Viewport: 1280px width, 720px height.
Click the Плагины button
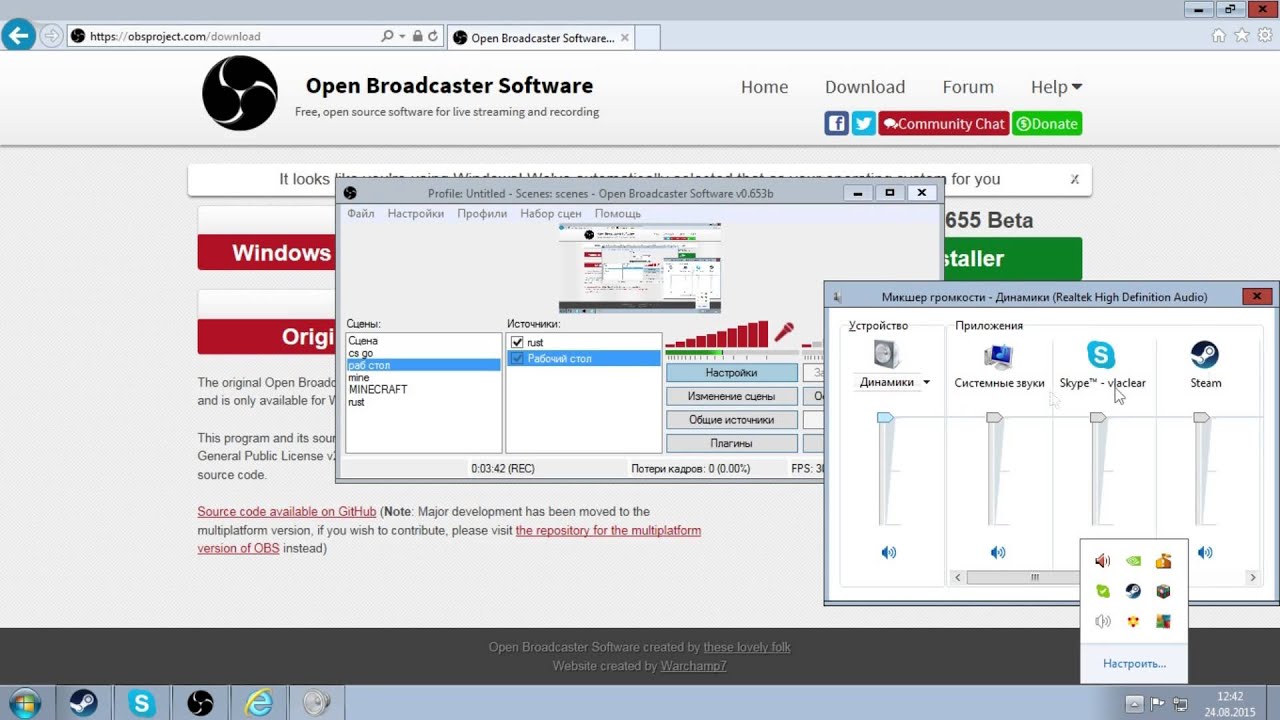731,443
